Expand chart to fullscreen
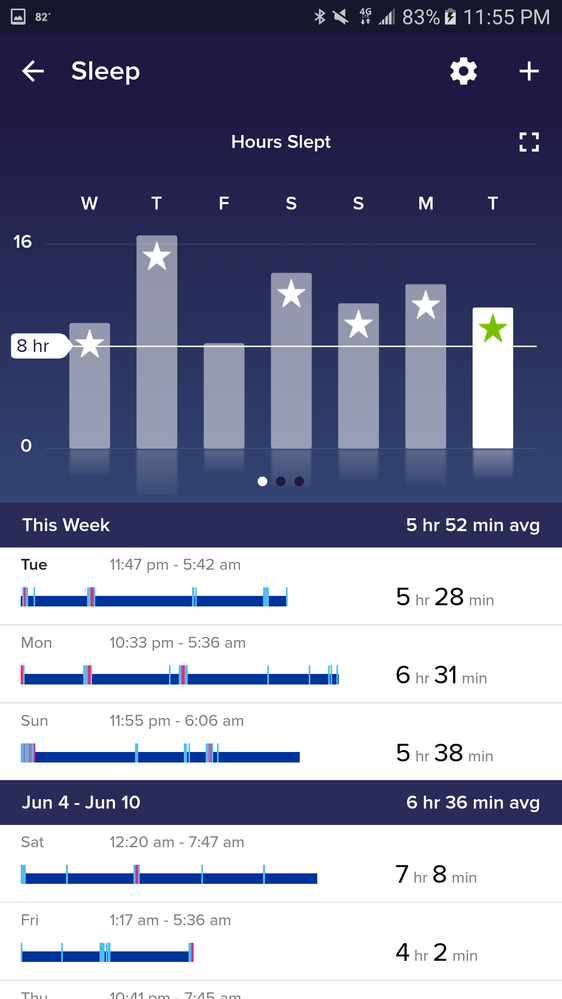This screenshot has width=562, height=999. [529, 142]
